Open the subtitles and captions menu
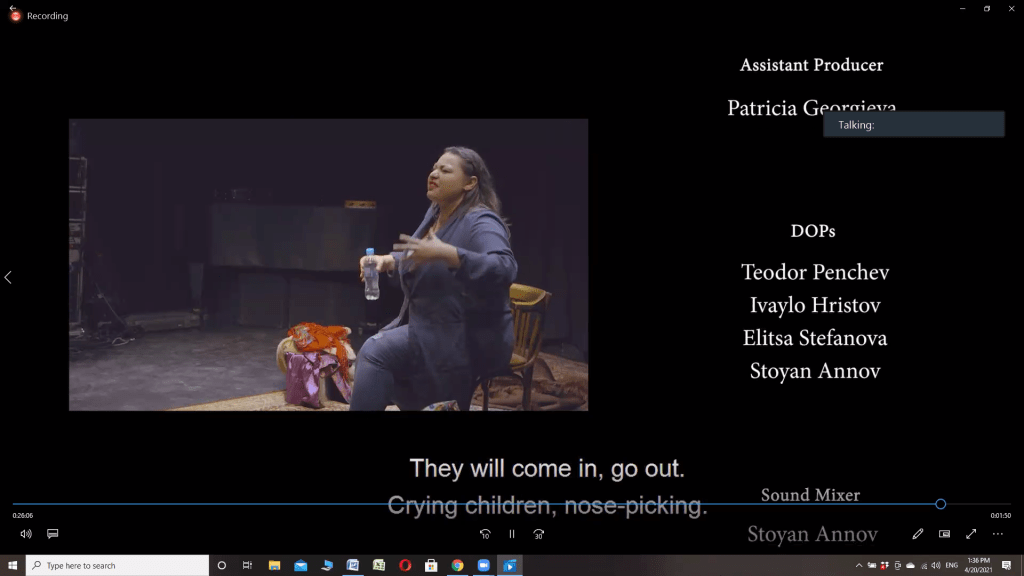 pyautogui.click(x=52, y=534)
